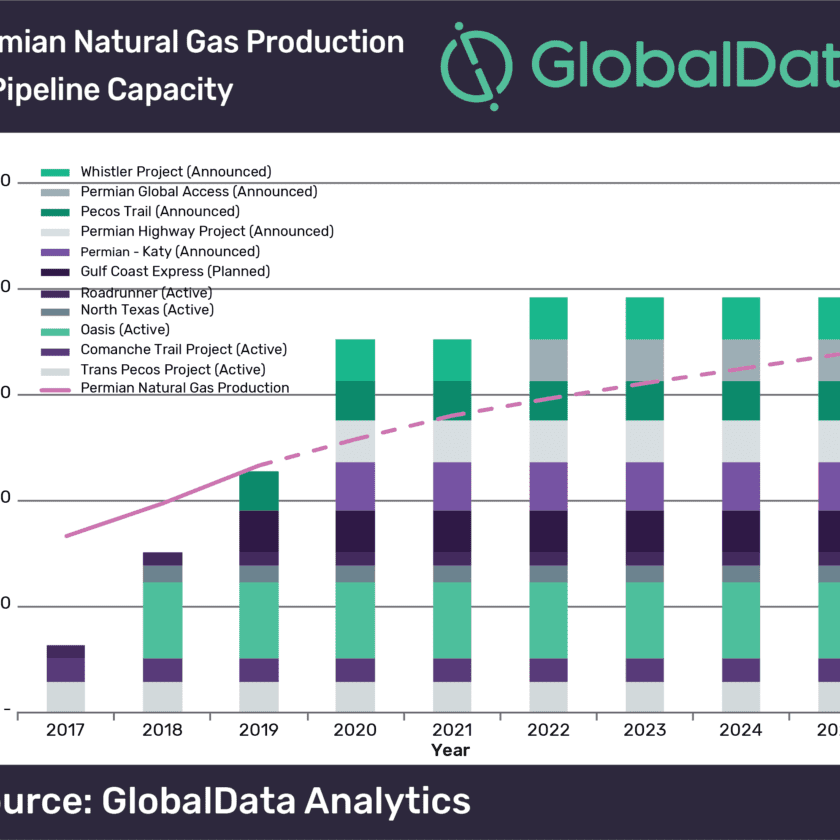Click the 2021 axis label
This screenshot has width=840, height=840.
click(x=452, y=730)
